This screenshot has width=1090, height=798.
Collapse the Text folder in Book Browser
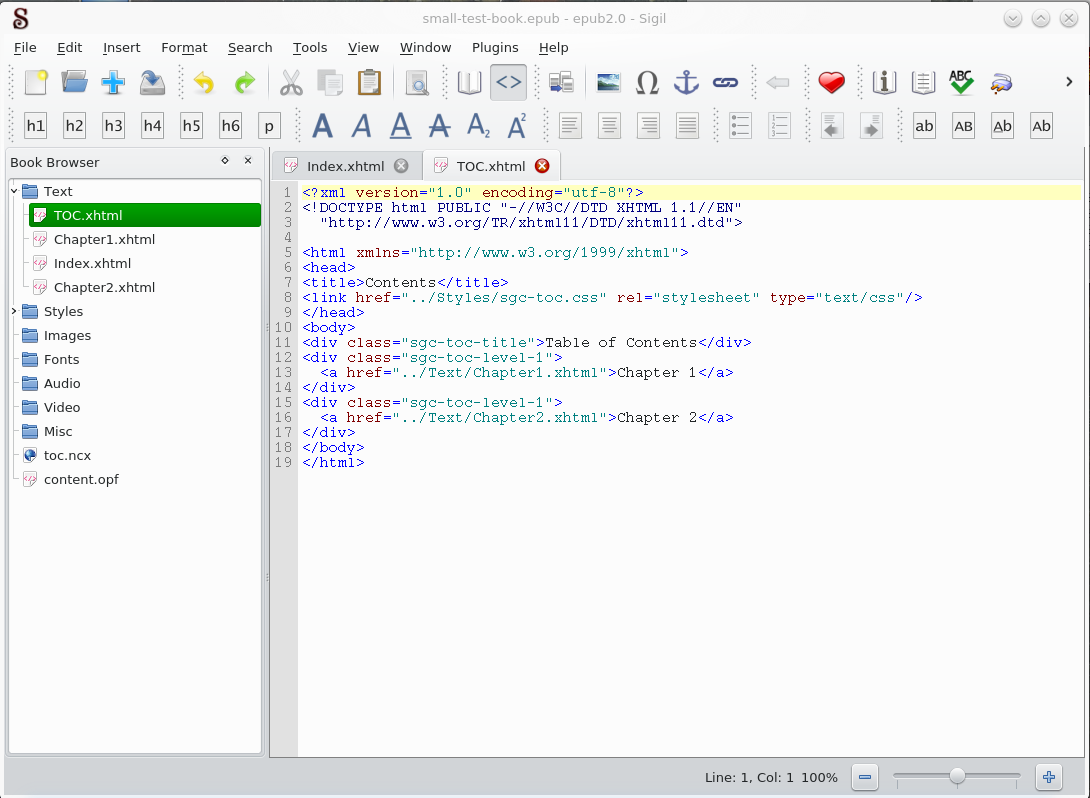(x=14, y=191)
